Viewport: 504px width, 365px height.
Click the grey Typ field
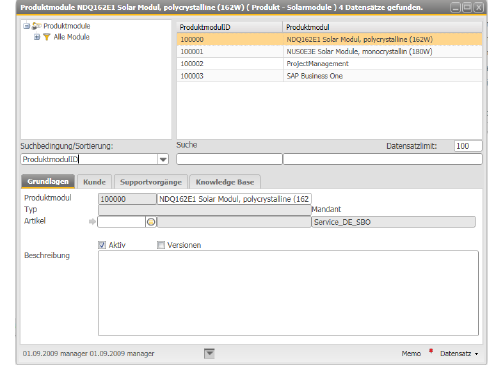(205, 210)
